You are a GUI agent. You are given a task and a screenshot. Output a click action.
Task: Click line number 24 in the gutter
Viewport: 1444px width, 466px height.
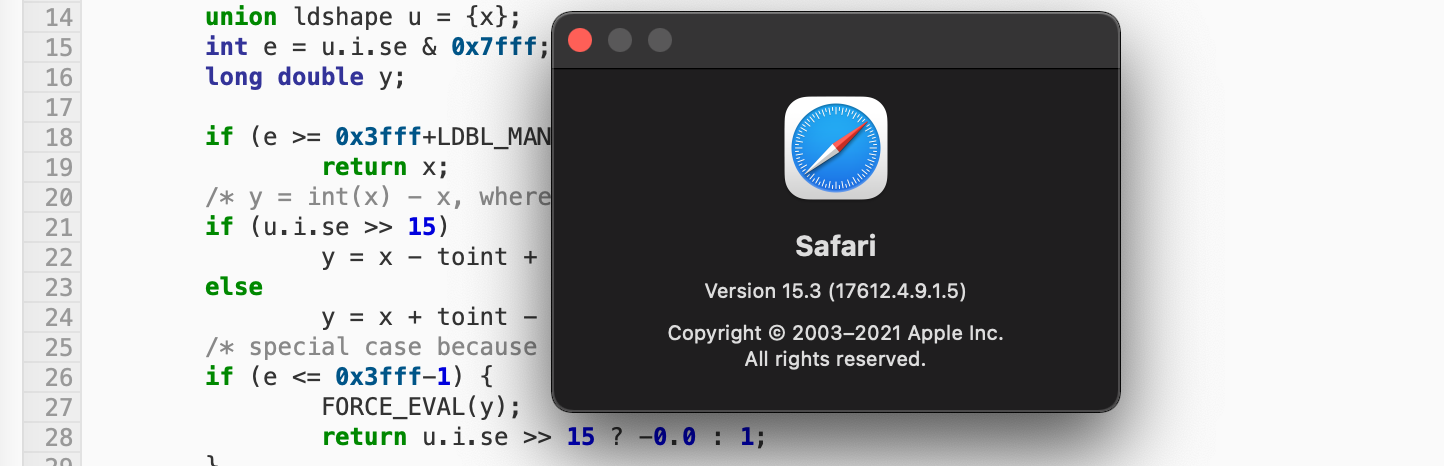pos(59,317)
